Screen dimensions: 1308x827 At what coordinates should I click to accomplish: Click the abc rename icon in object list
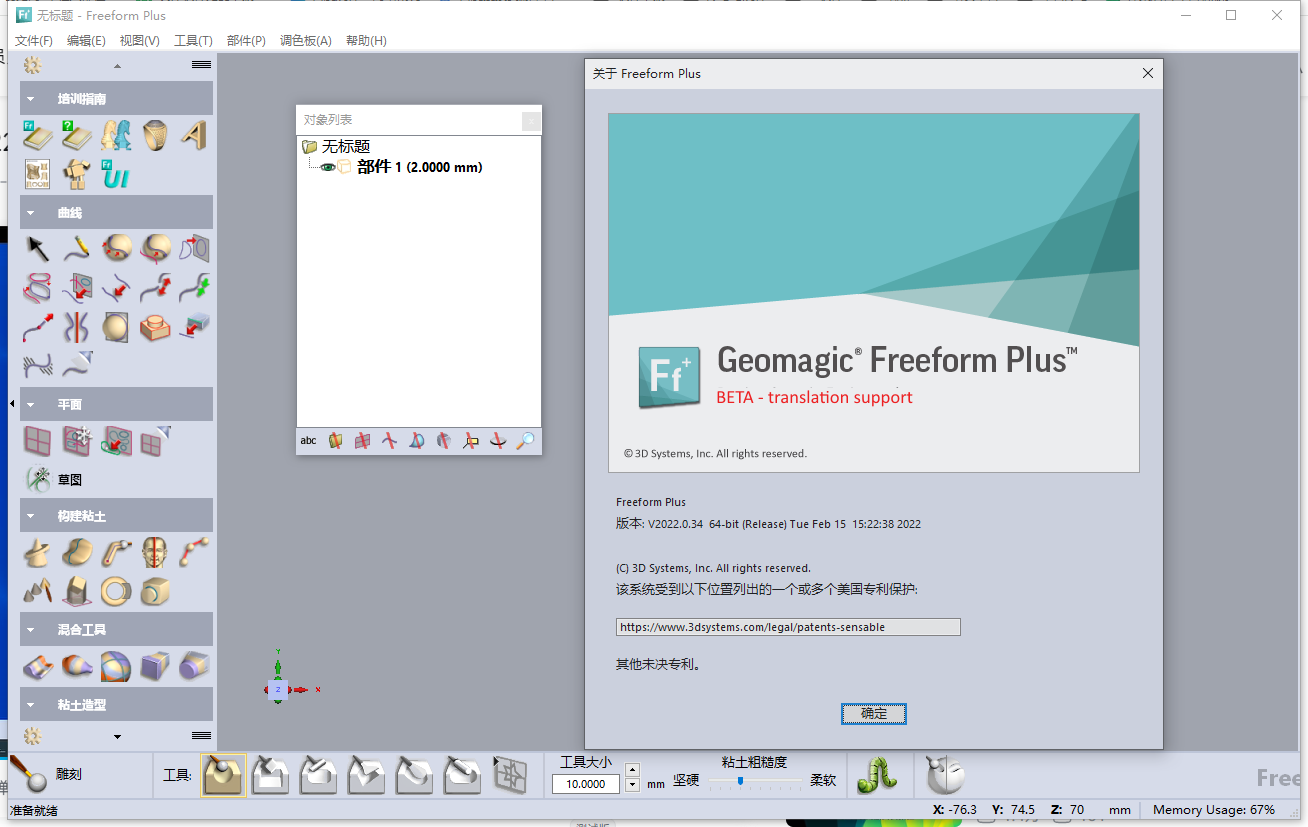(308, 441)
